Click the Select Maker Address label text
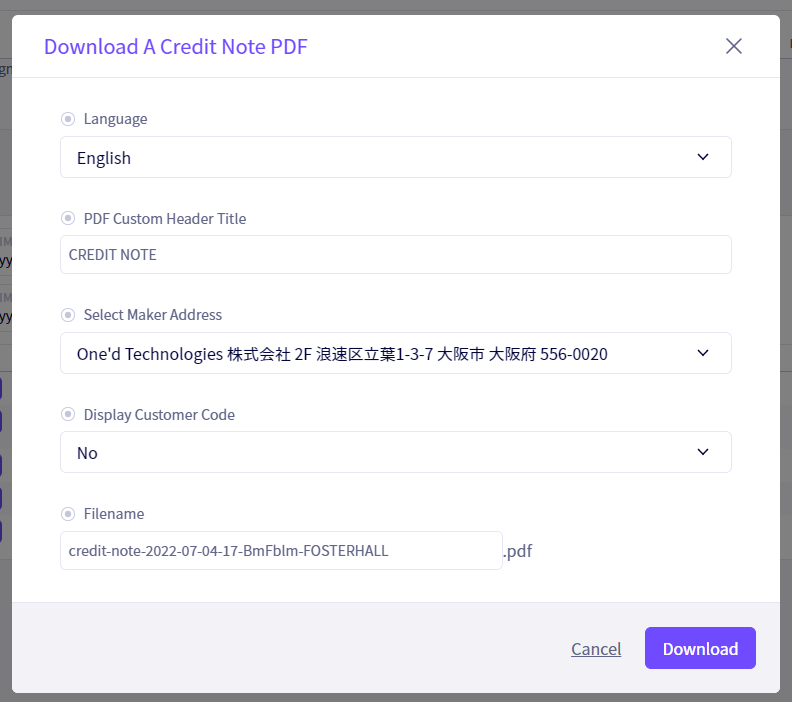 pos(153,315)
